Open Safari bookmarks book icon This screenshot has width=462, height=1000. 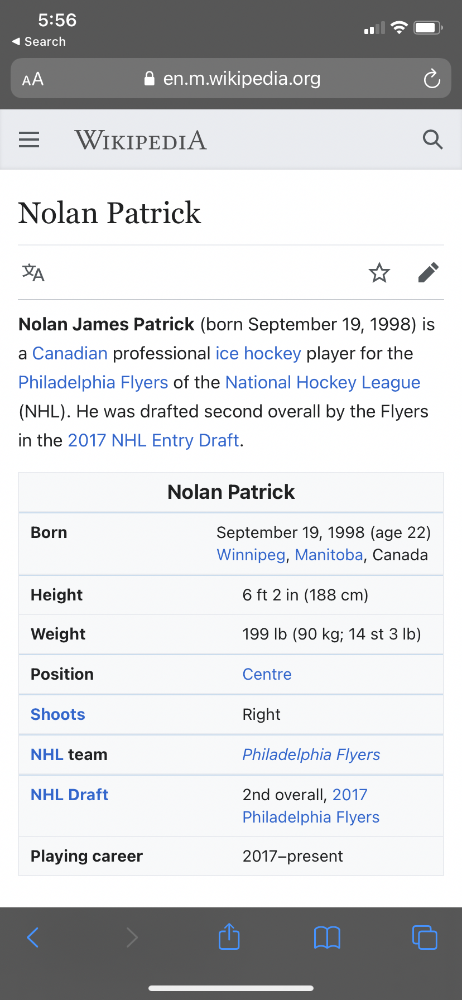(x=327, y=938)
